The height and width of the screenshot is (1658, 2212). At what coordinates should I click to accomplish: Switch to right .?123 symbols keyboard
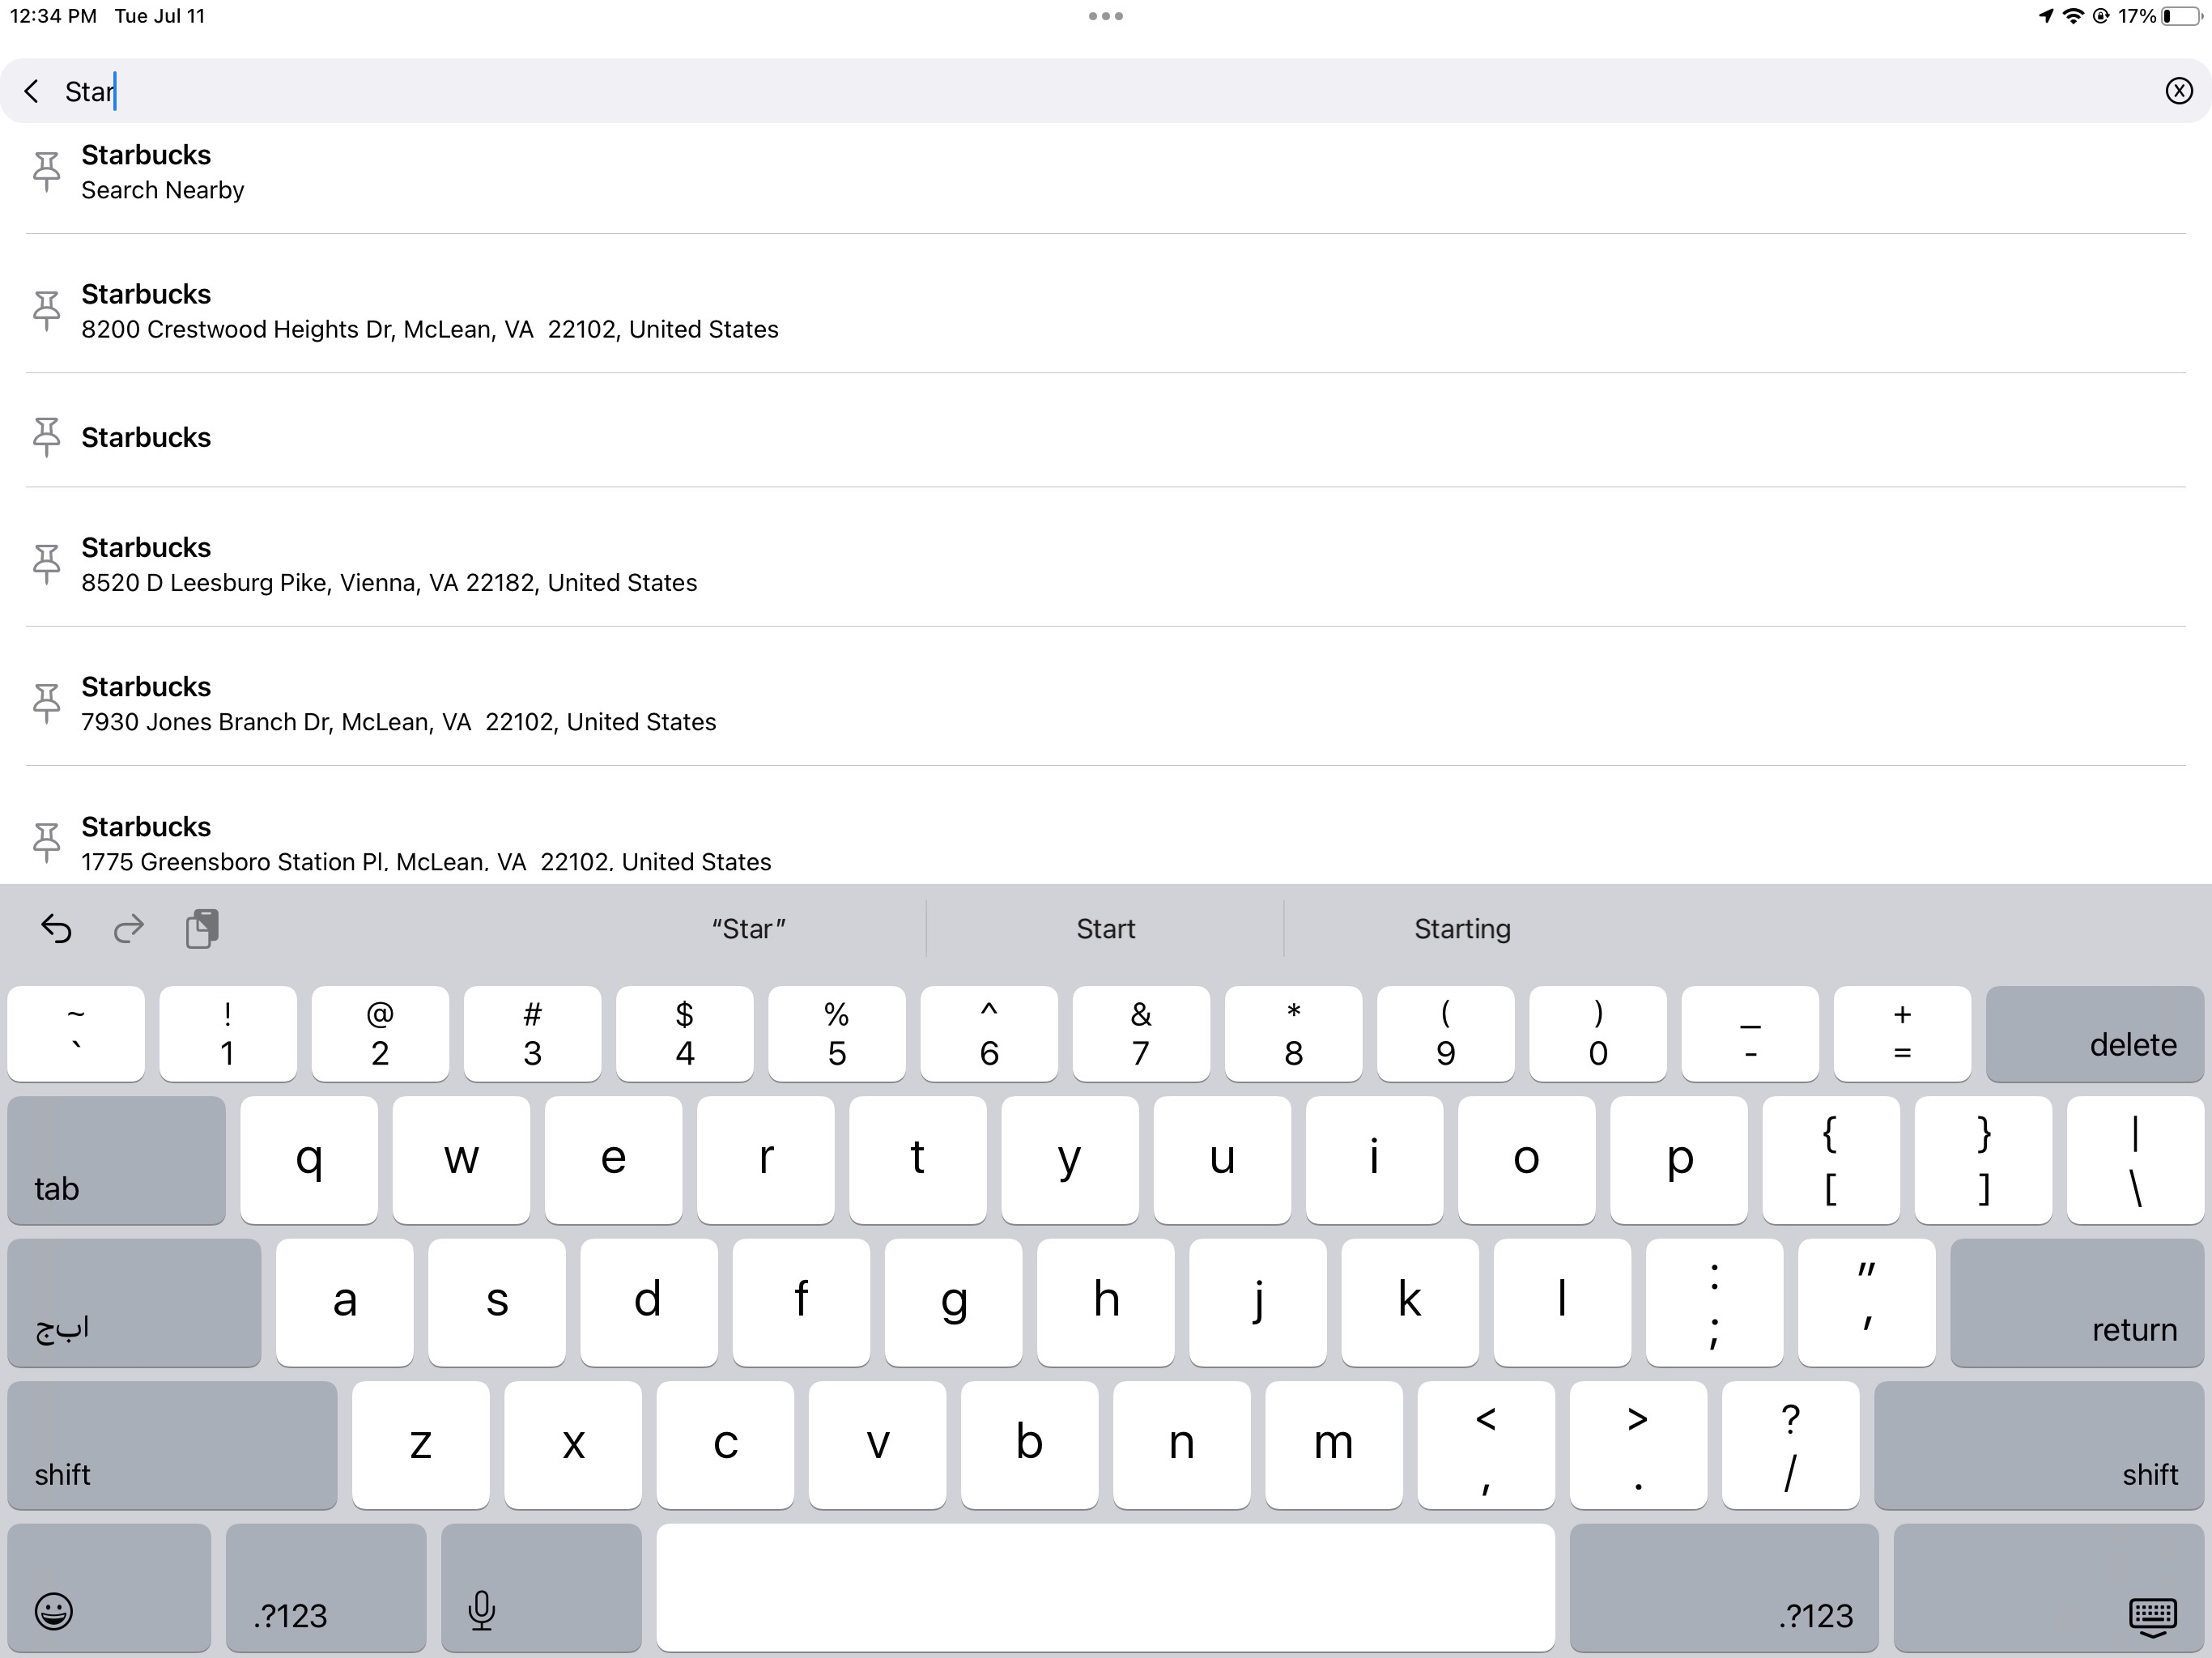1724,1587
